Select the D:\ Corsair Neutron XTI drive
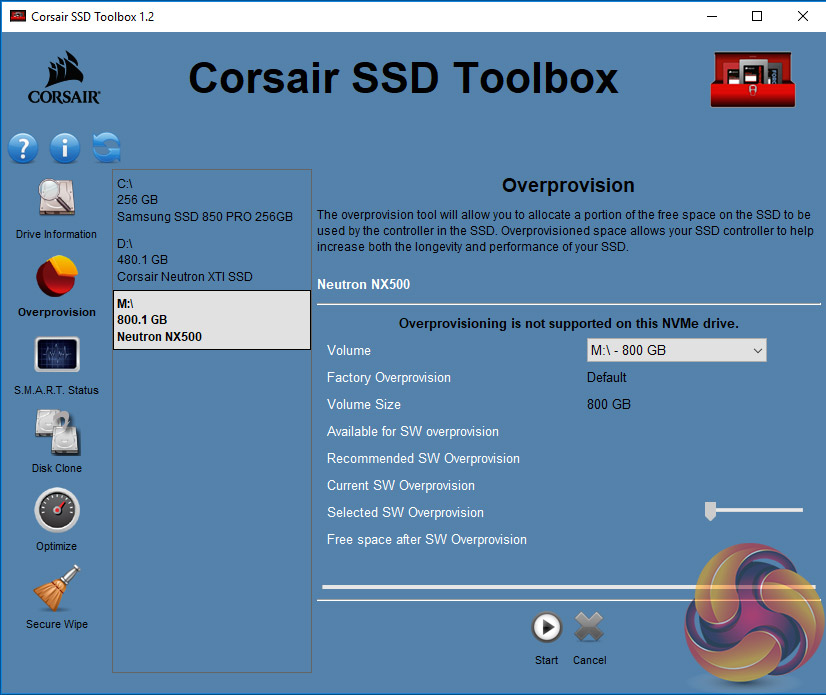The image size is (826, 695). coord(211,260)
